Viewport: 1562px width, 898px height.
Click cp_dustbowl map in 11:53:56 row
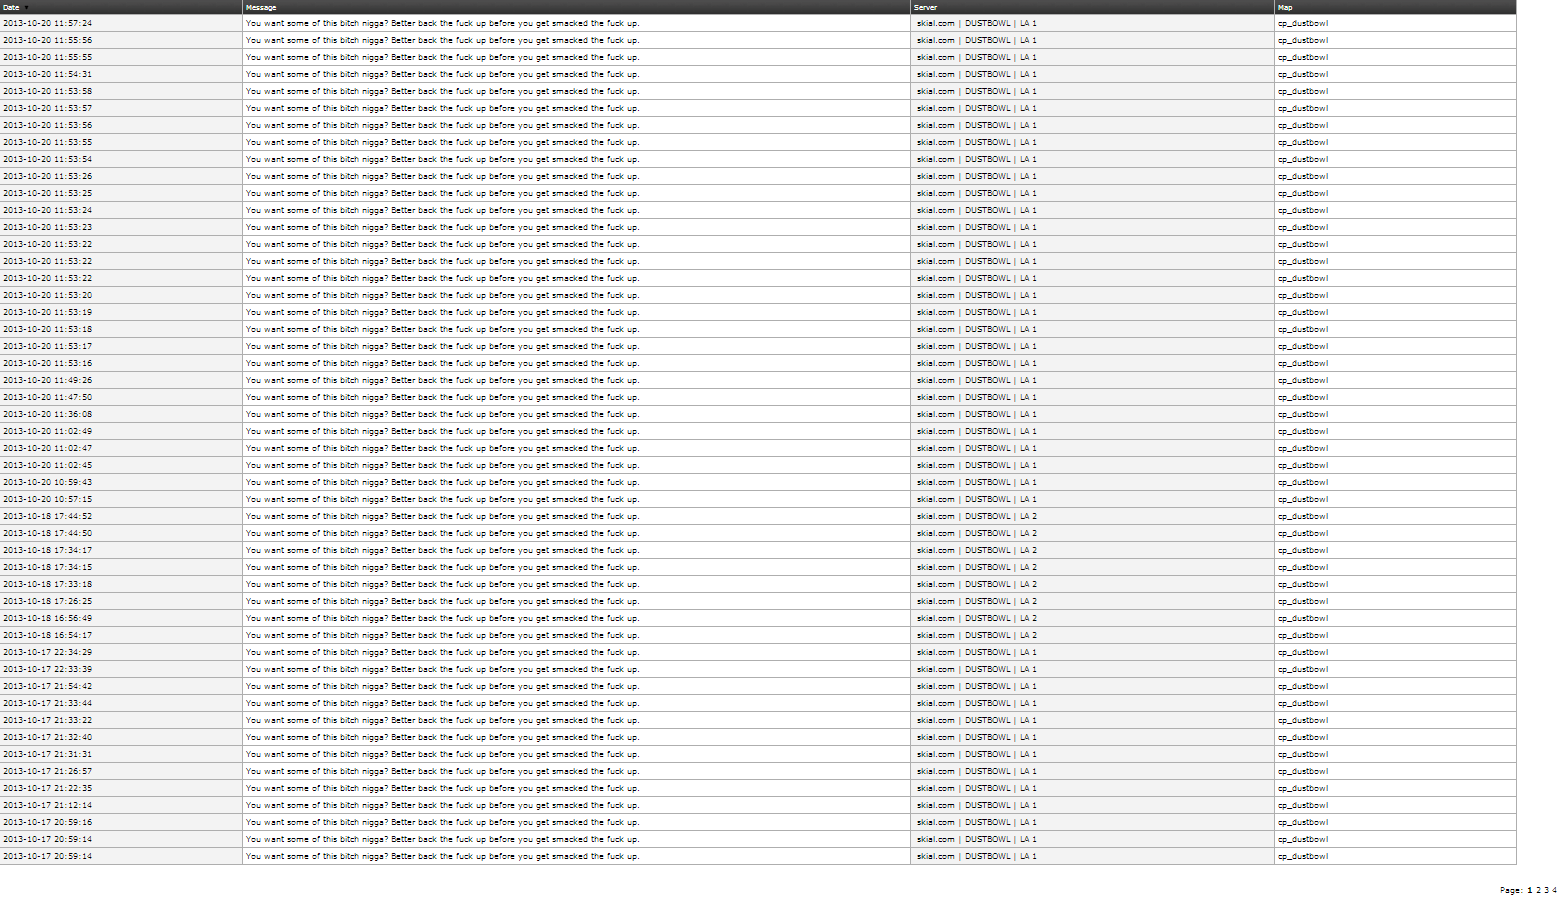pos(1303,125)
